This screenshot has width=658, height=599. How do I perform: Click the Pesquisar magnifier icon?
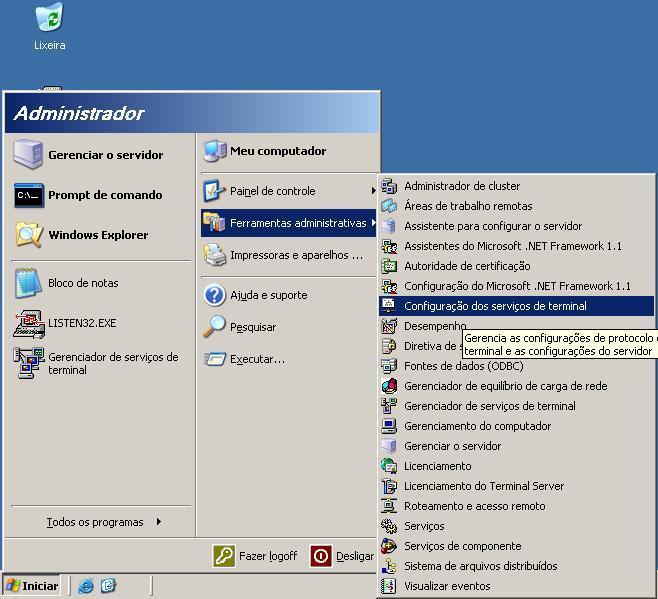point(215,327)
